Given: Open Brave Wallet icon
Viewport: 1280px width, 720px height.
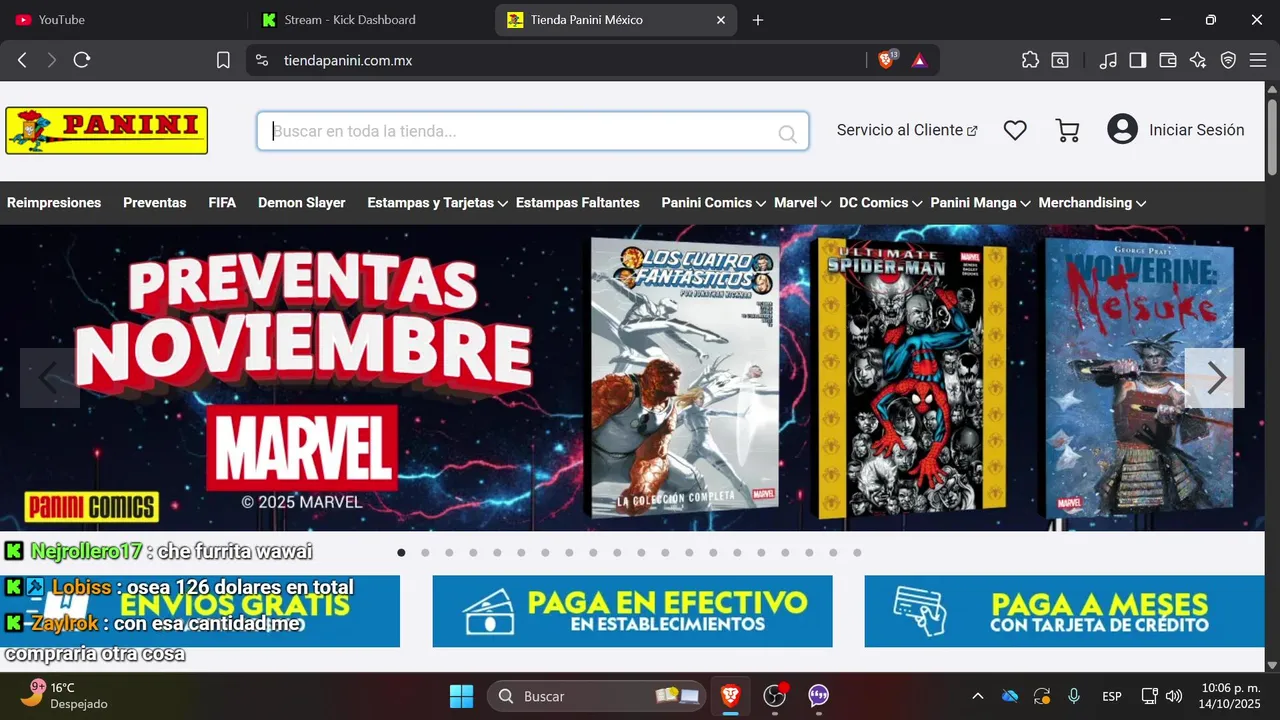Looking at the screenshot, I should 1167,60.
